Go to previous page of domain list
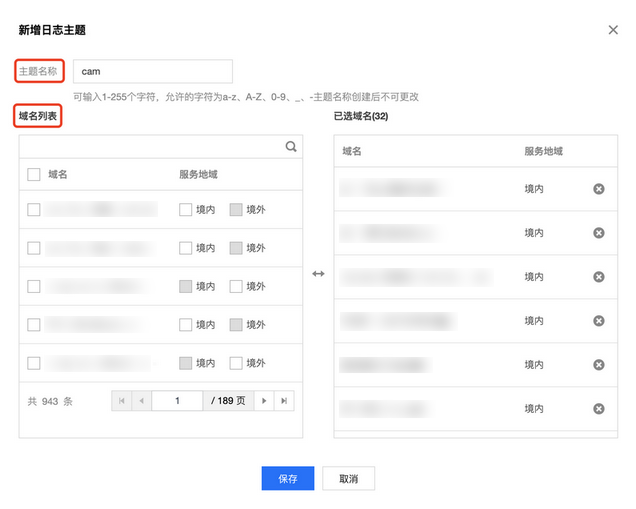 point(141,401)
